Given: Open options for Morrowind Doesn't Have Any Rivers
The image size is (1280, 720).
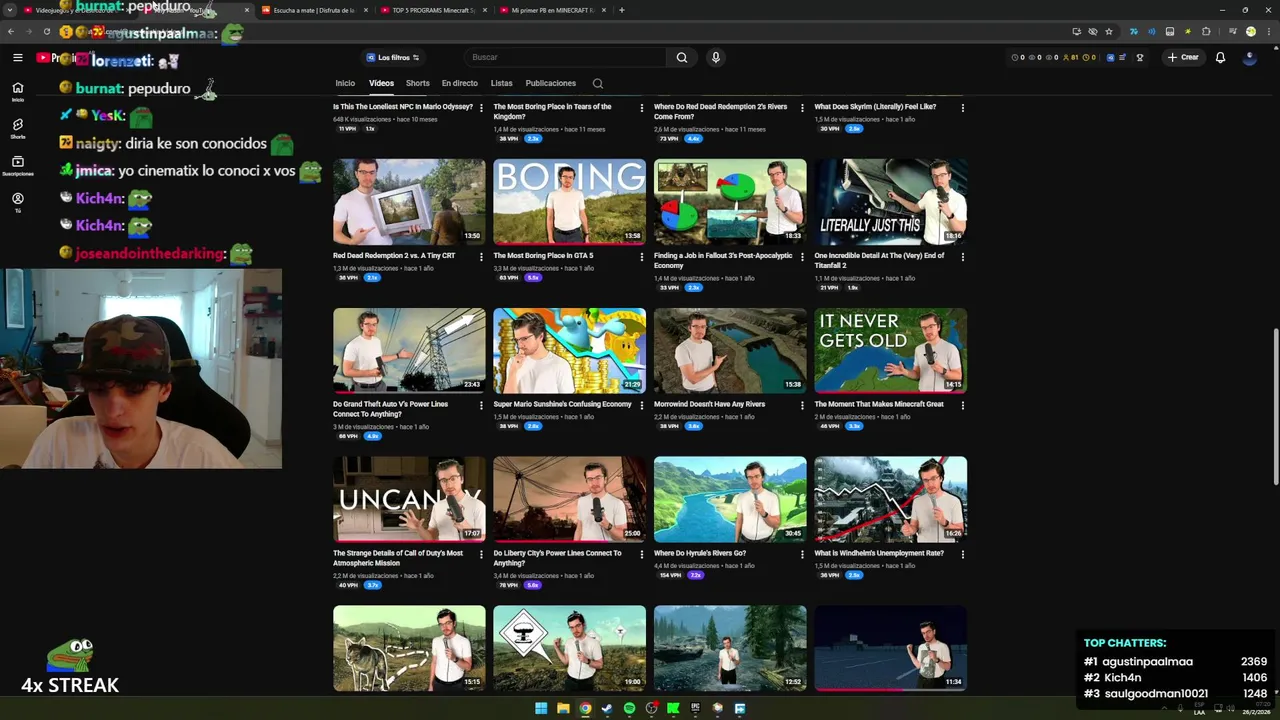Looking at the screenshot, I should (802, 406).
